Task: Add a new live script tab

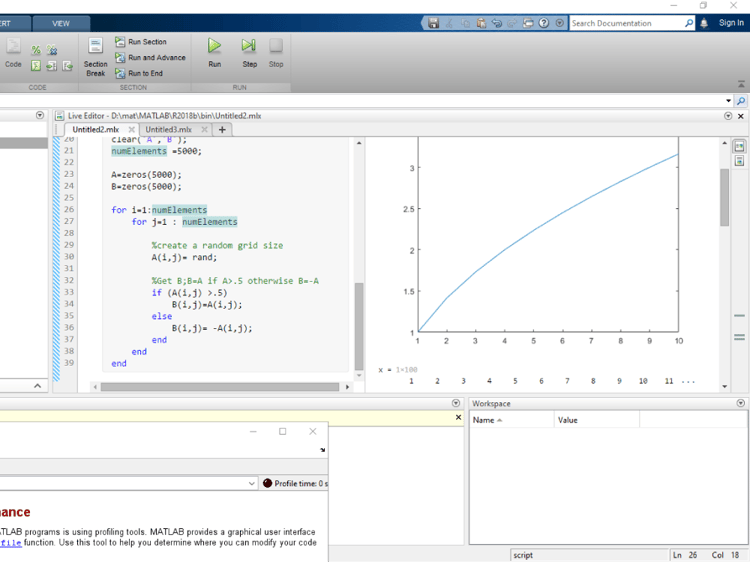Action: [222, 130]
